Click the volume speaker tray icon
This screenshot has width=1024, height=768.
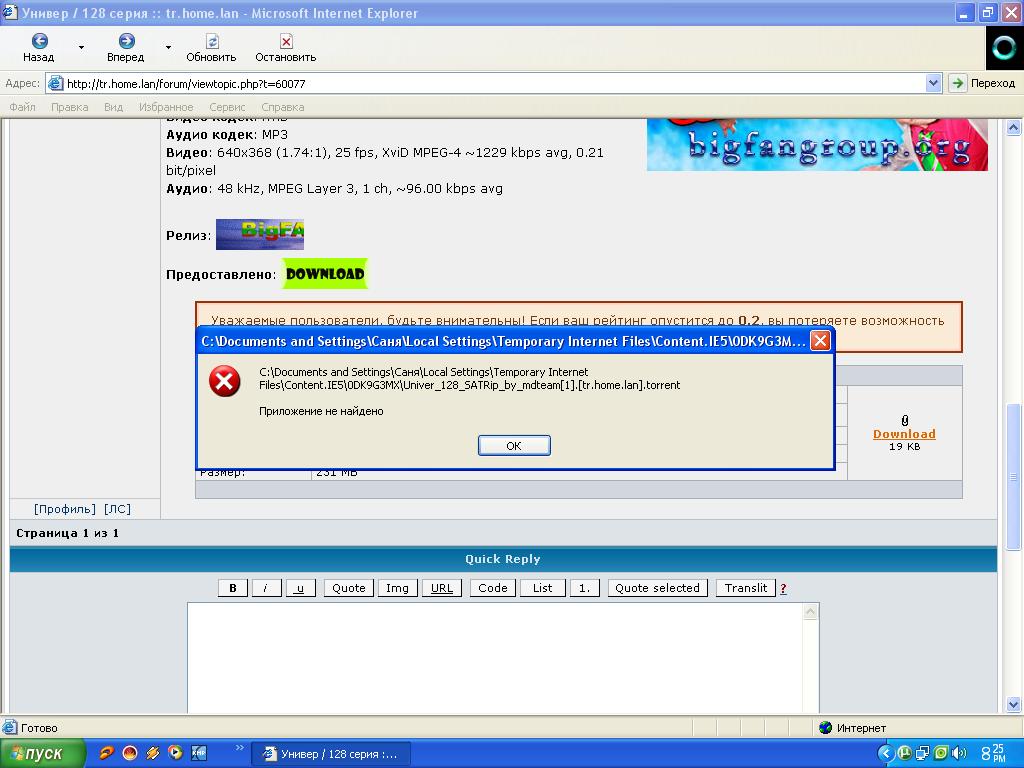click(x=959, y=754)
